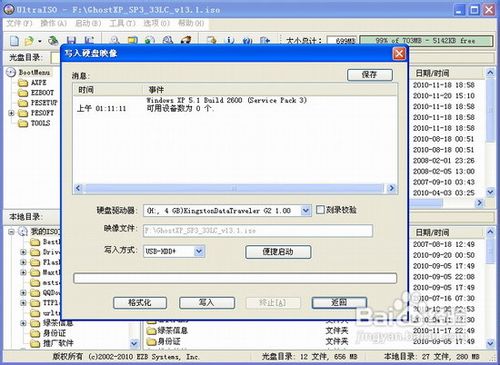Expand the Driv folder in local tree
This screenshot has width=500, height=365.
pyautogui.click(x=23, y=252)
